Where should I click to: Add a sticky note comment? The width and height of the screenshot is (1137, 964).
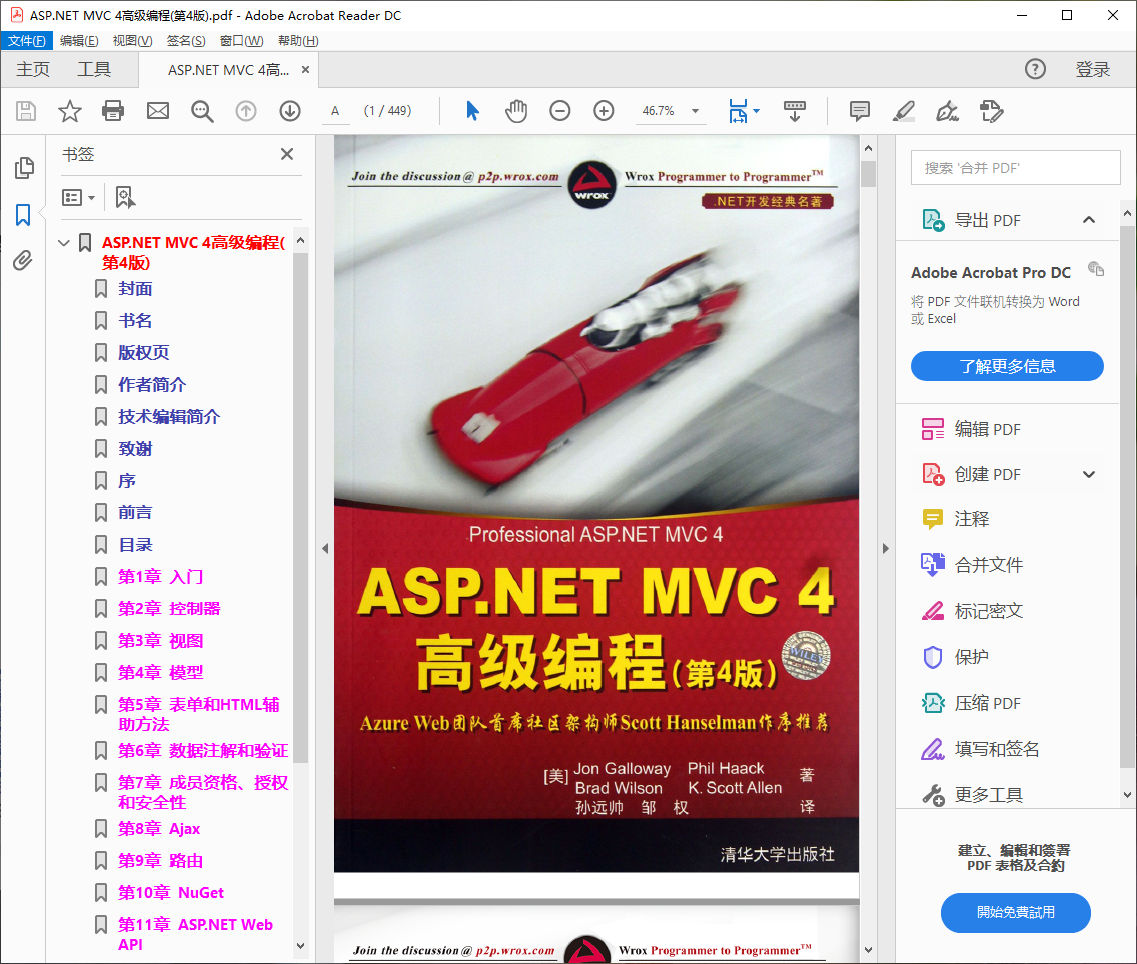click(859, 111)
